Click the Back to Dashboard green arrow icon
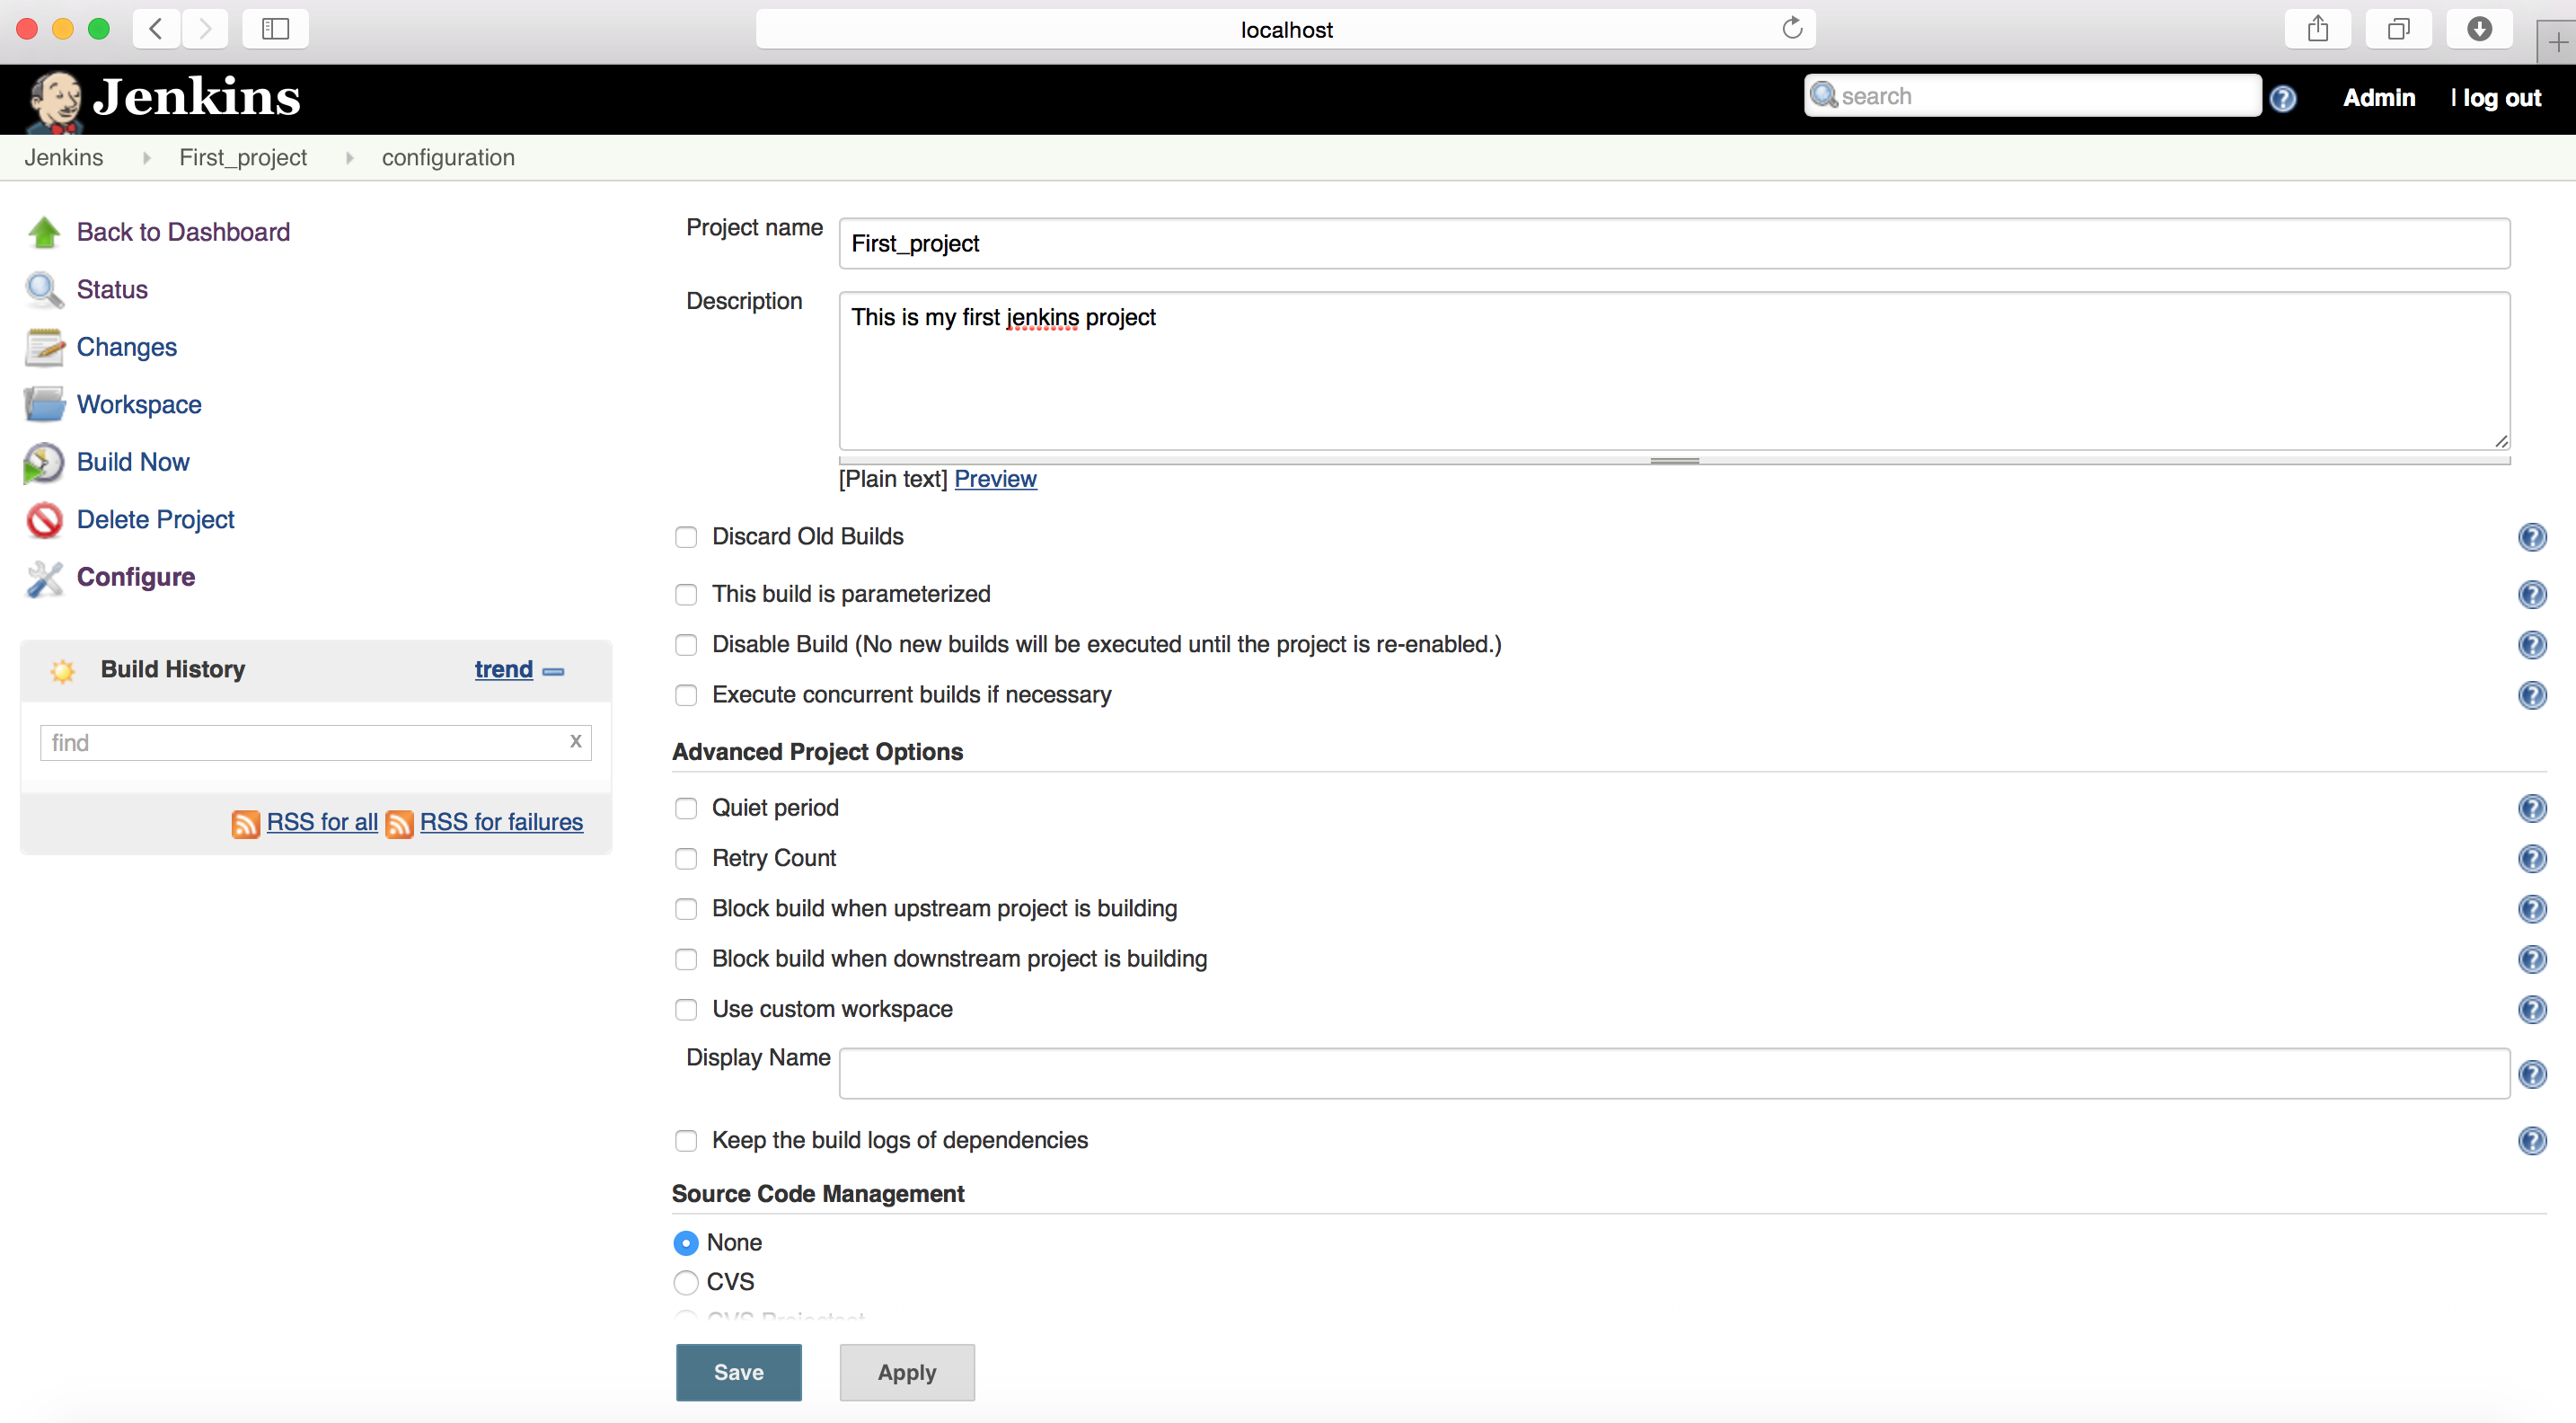Viewport: 2576px width, 1423px height. (x=44, y=232)
